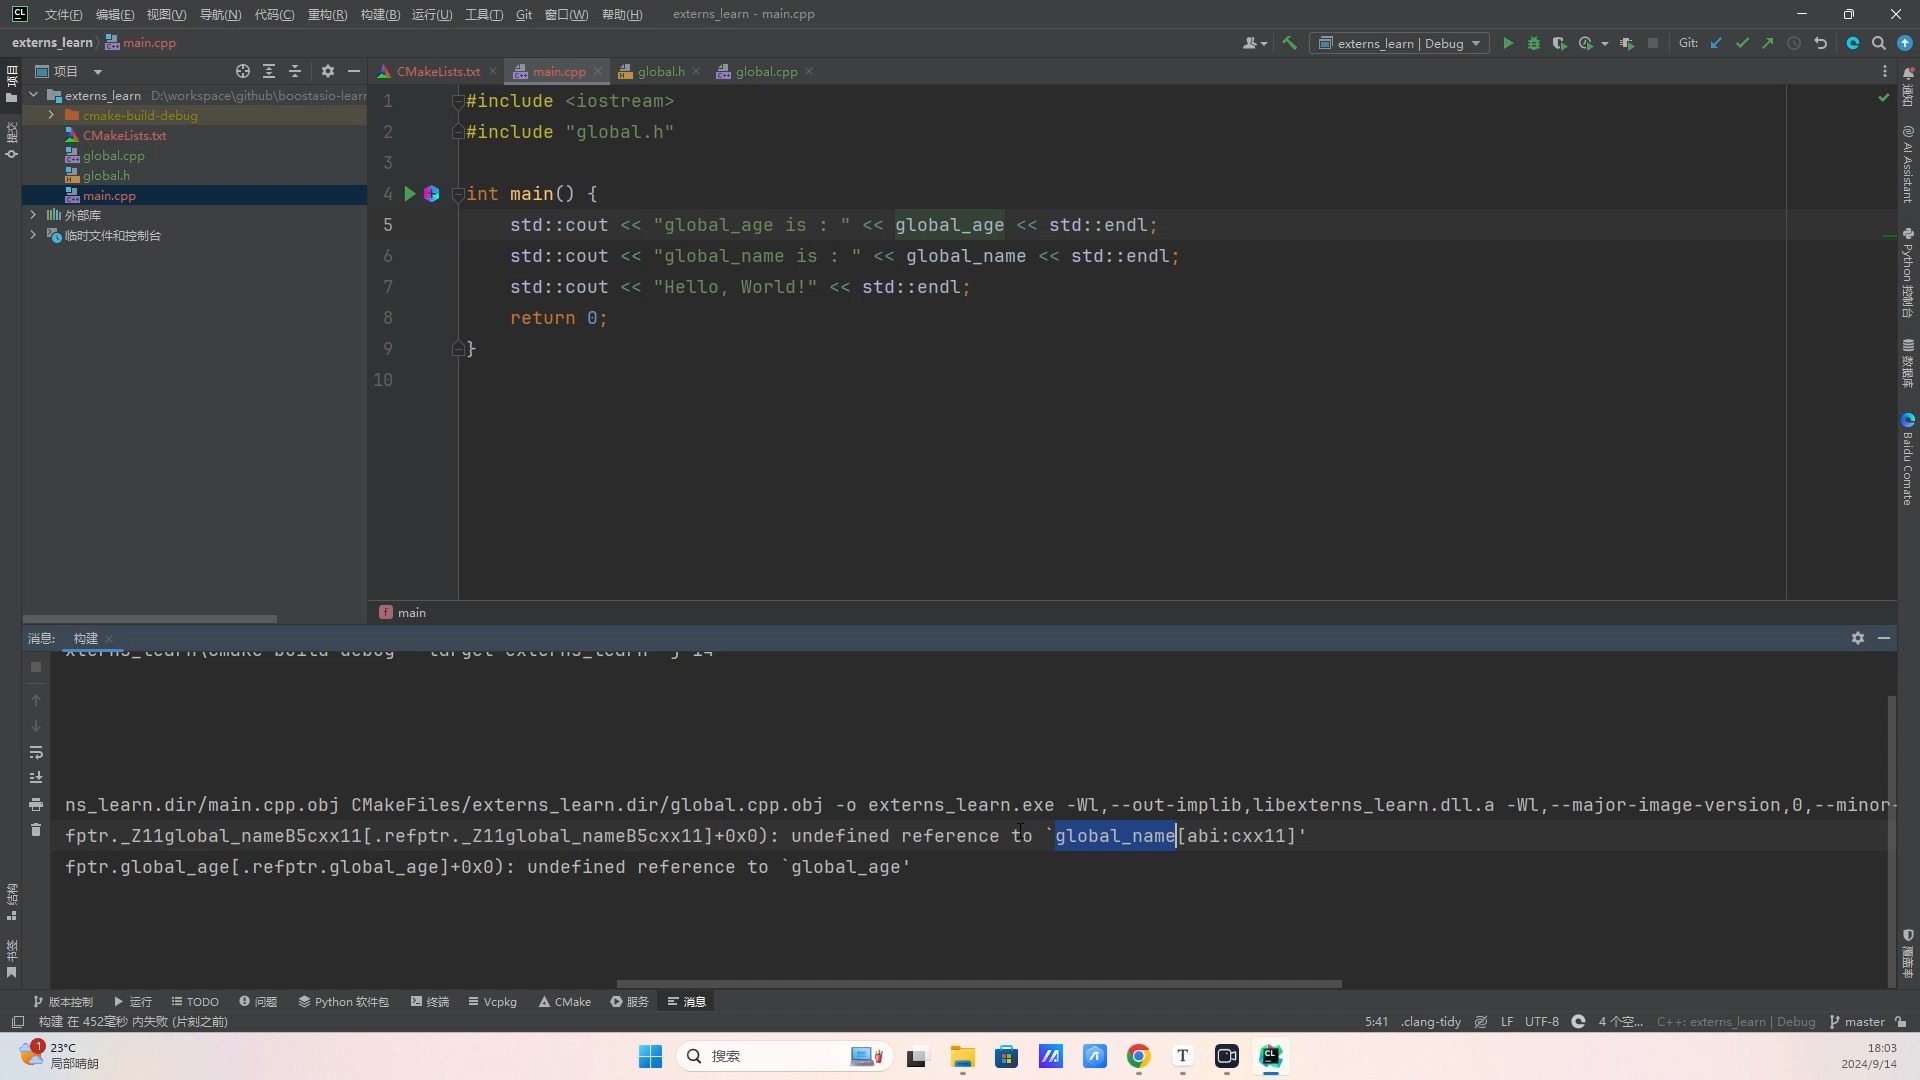
Task: Open Search Everywhere magnifier
Action: tap(1878, 43)
